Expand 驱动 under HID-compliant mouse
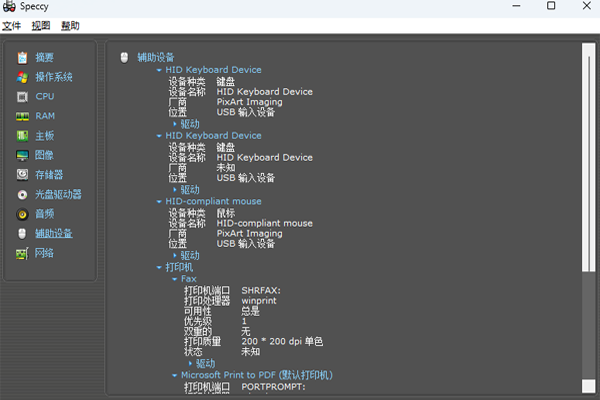Viewport: 600px width, 400px height. [x=174, y=256]
